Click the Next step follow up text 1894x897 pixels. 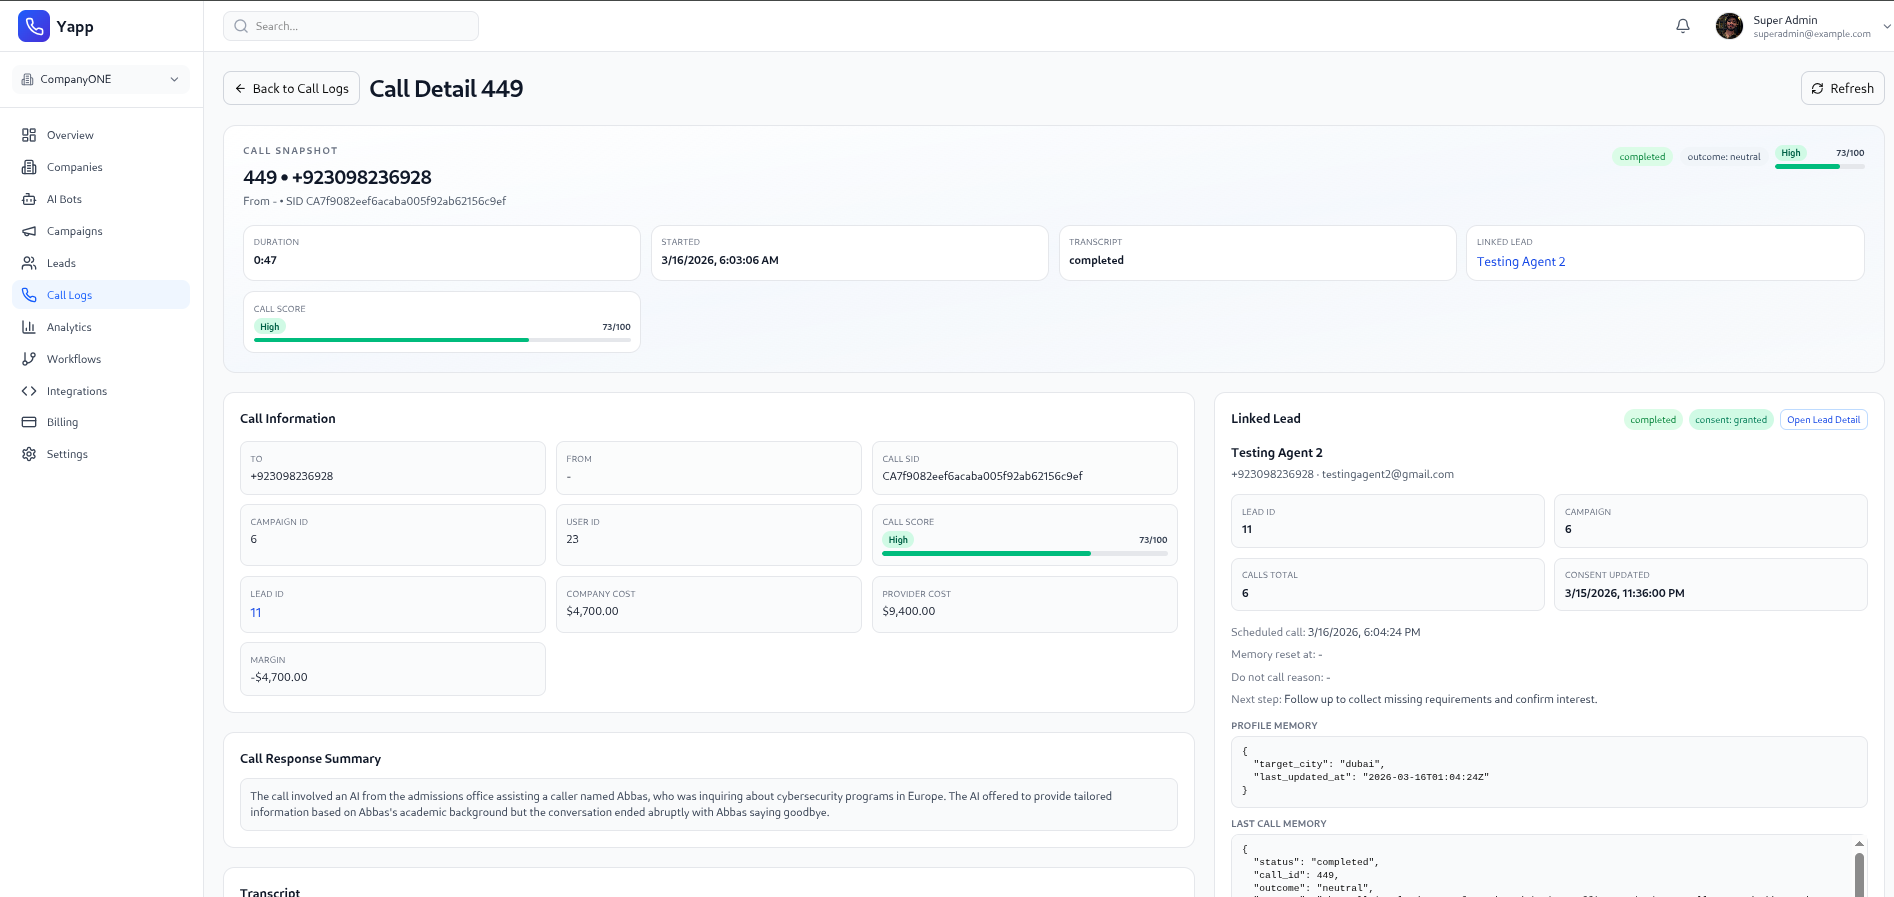(1414, 699)
